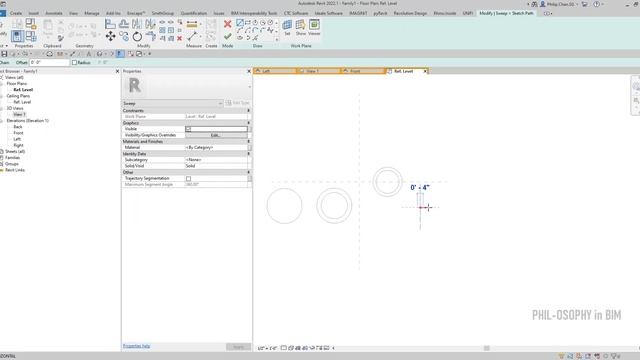
Task: Click the Text tool in quick access toolbar
Action: 89,54
